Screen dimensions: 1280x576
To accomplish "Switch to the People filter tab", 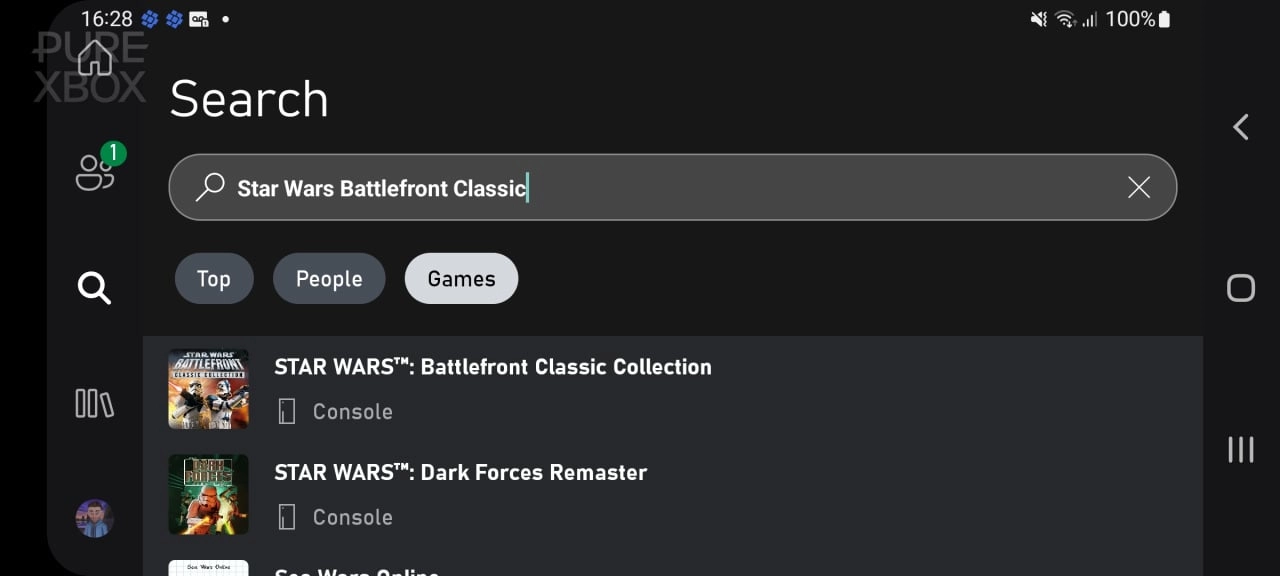I will coord(329,278).
